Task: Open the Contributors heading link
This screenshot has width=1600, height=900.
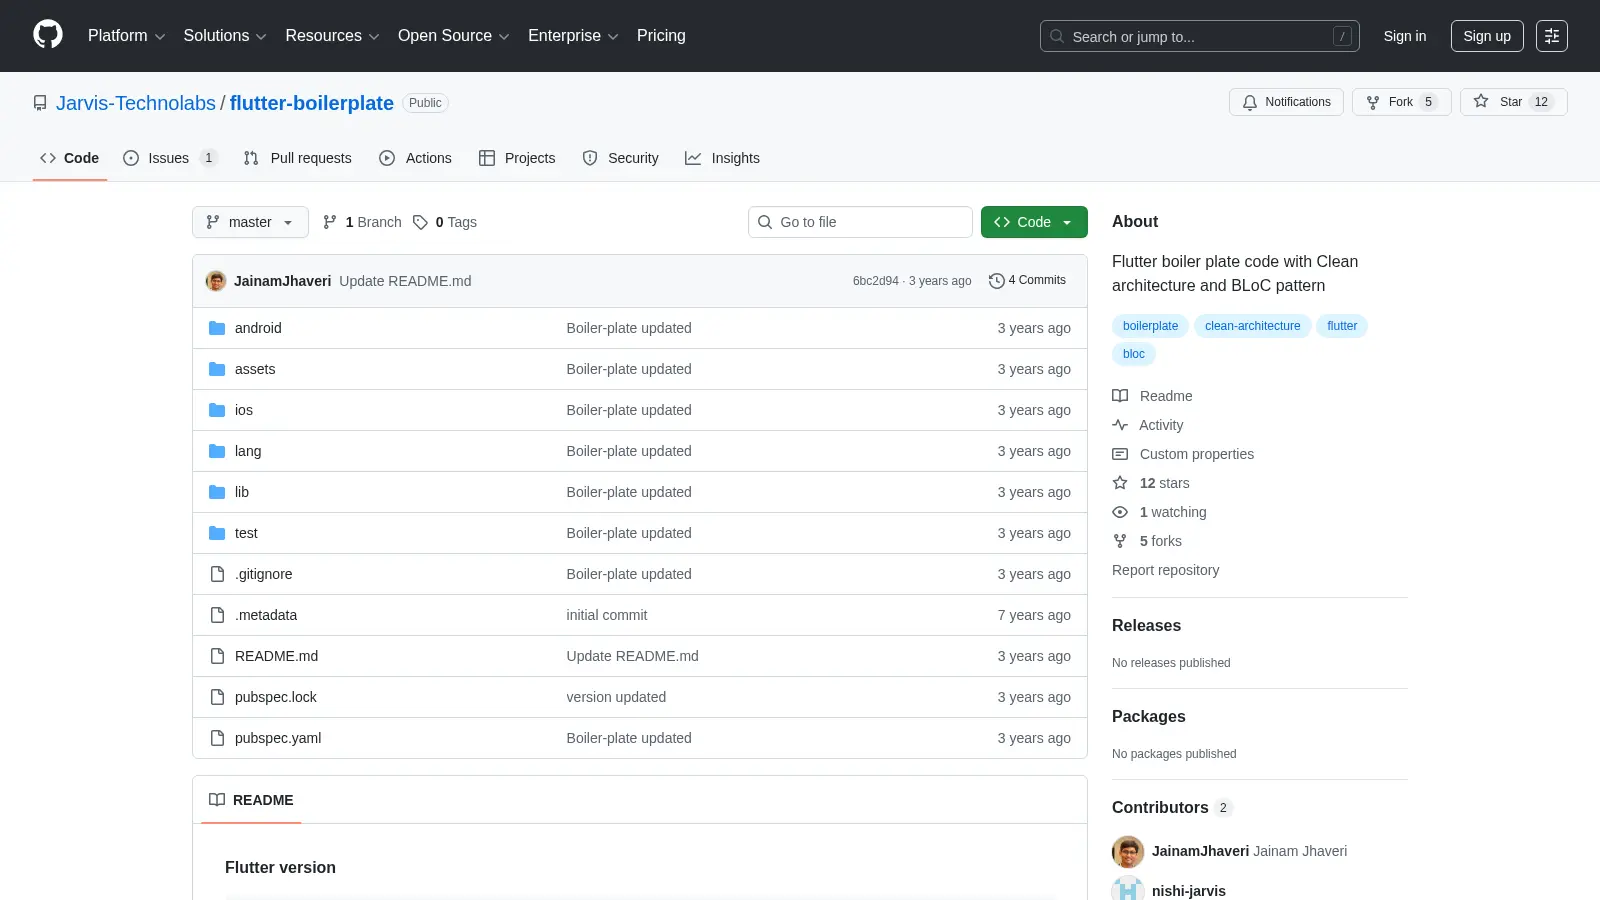Action: (x=1172, y=807)
